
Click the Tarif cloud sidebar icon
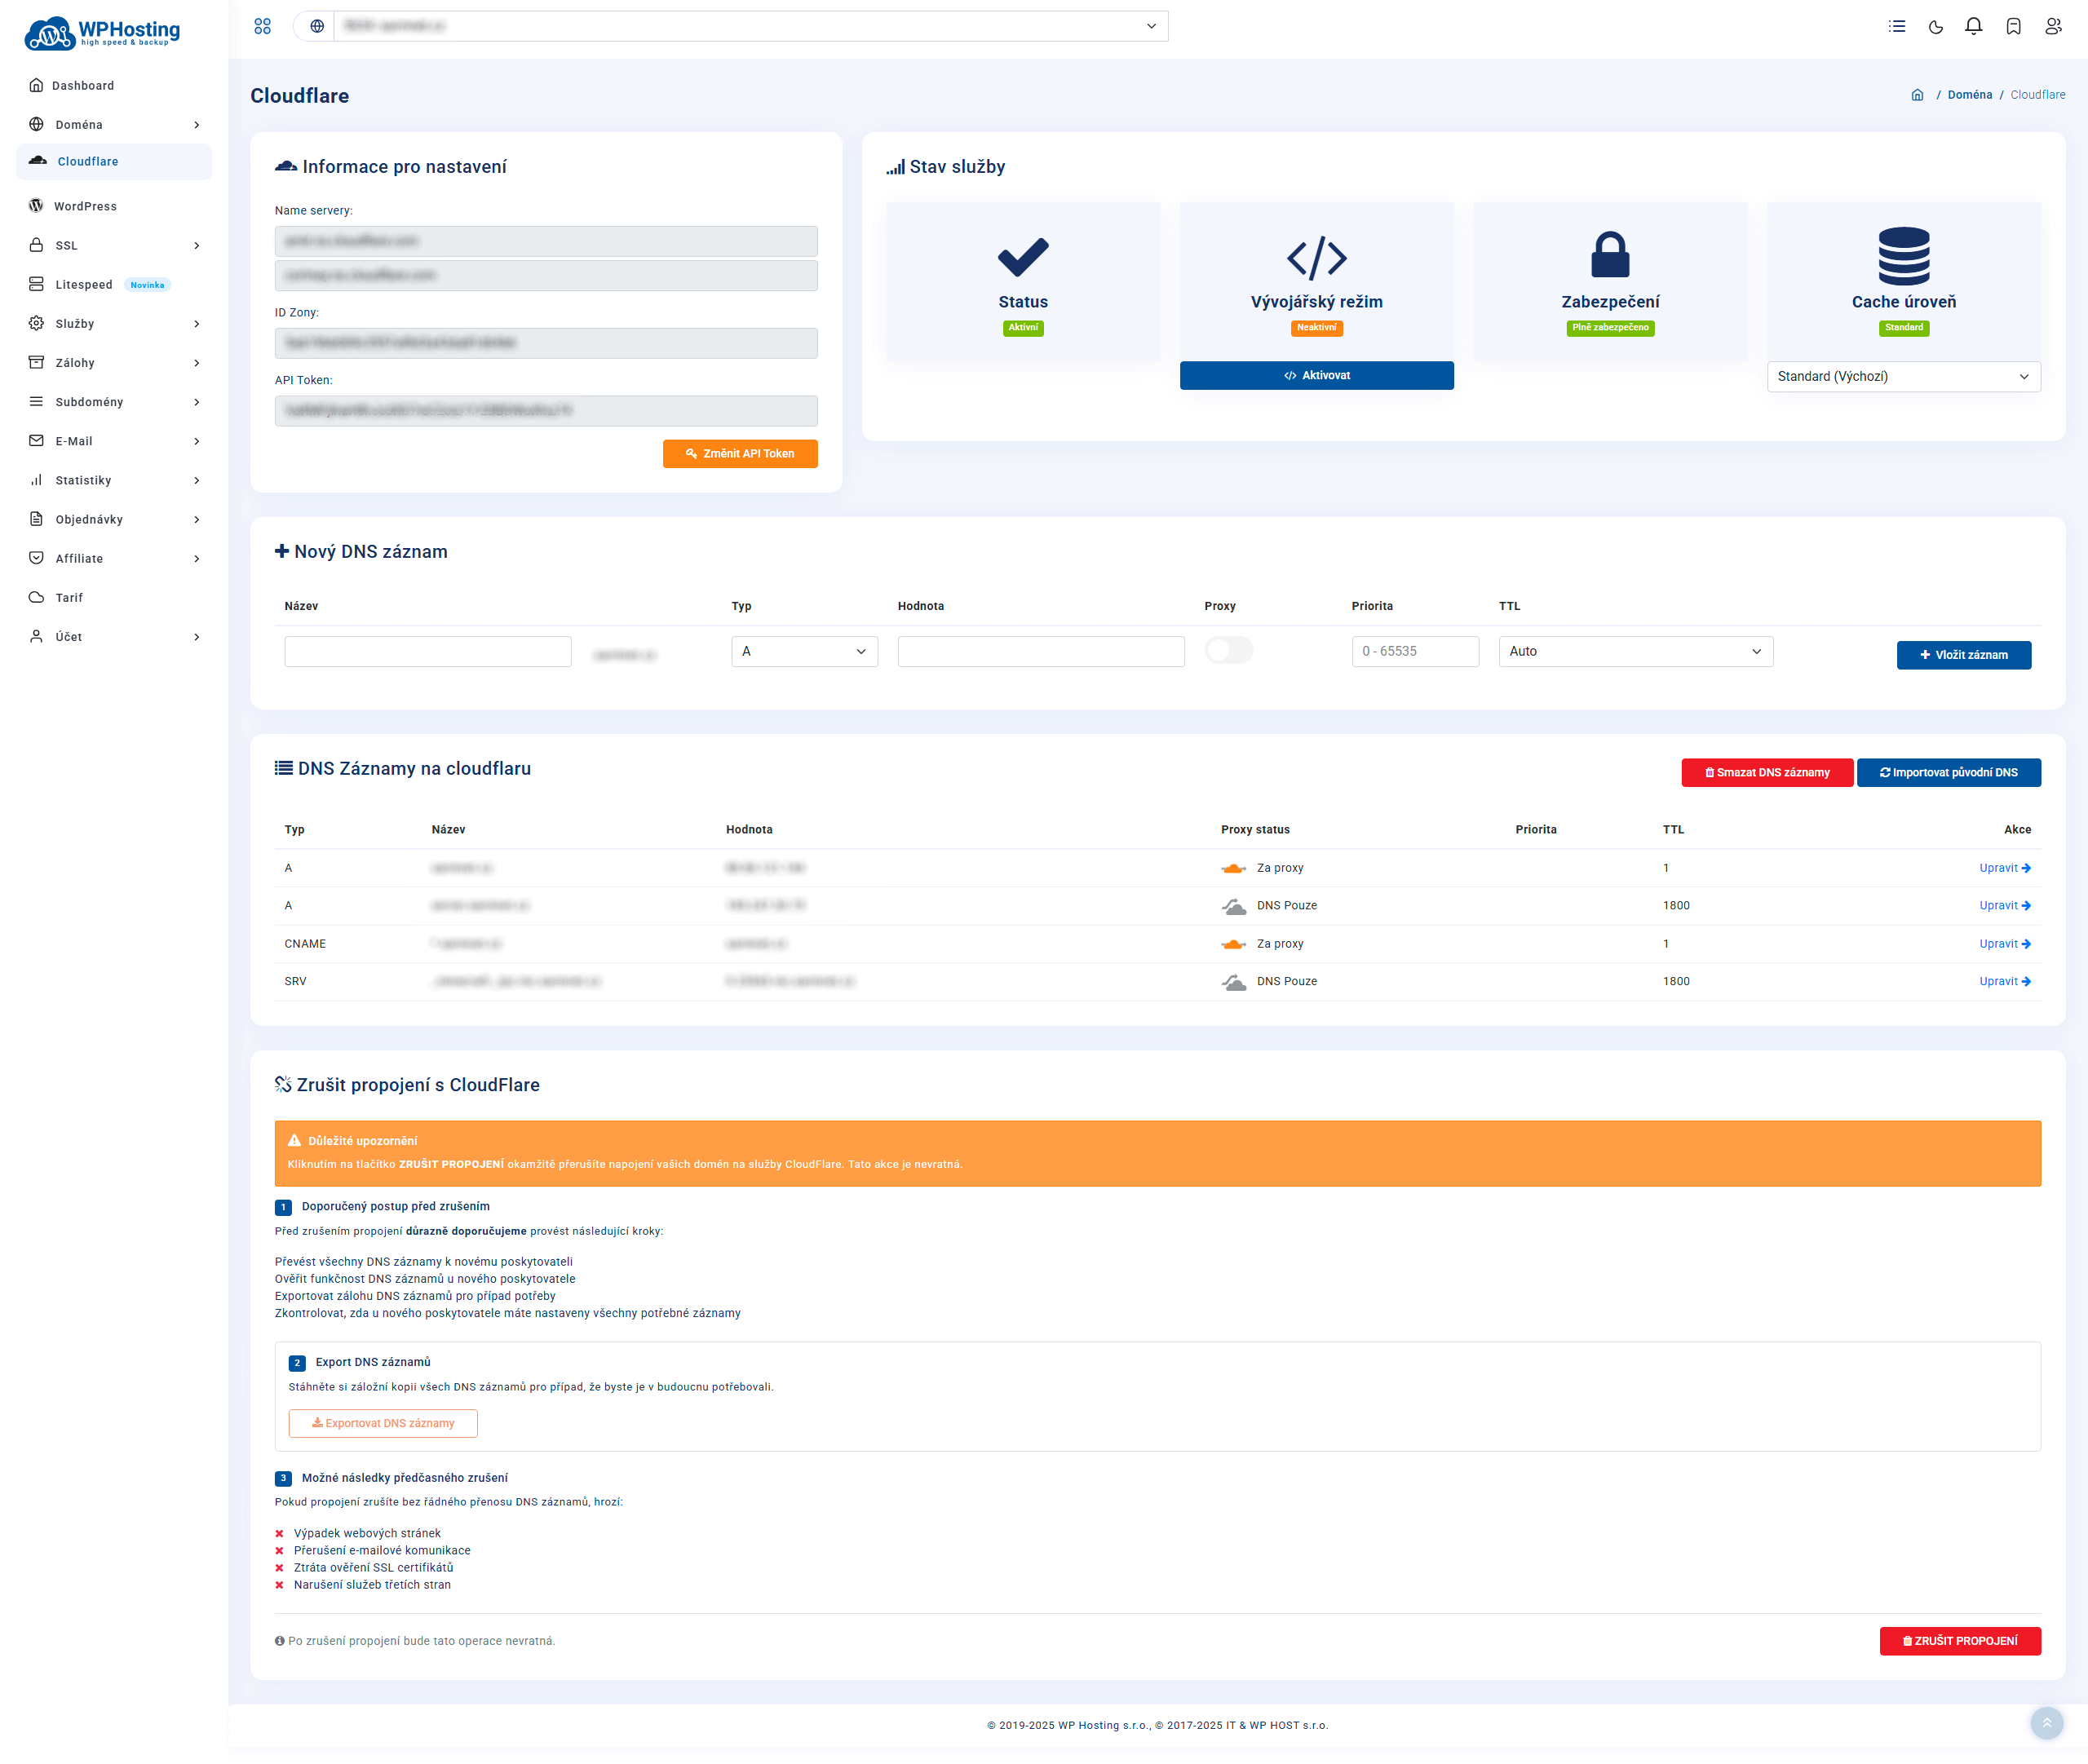[x=36, y=597]
